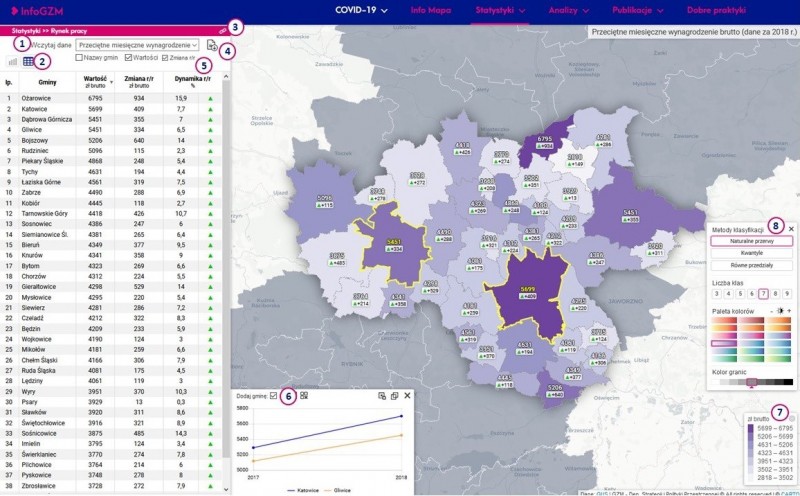Set number of classes to 7

[764, 294]
